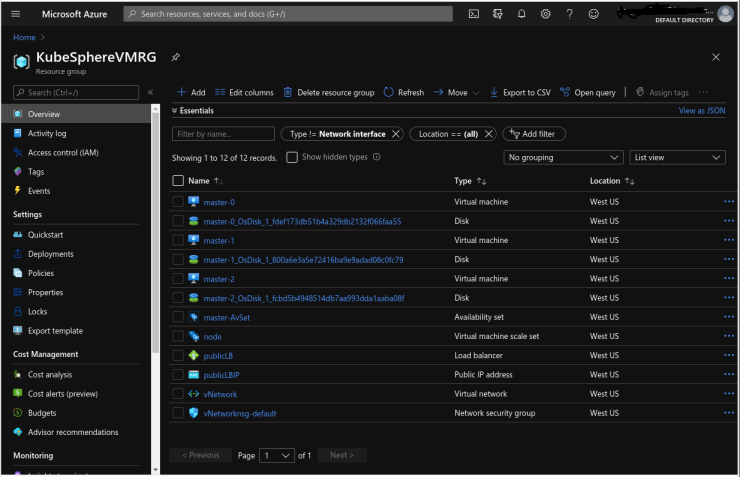Click the publicLB load balancer icon
The height and width of the screenshot is (477, 740).
(x=193, y=355)
